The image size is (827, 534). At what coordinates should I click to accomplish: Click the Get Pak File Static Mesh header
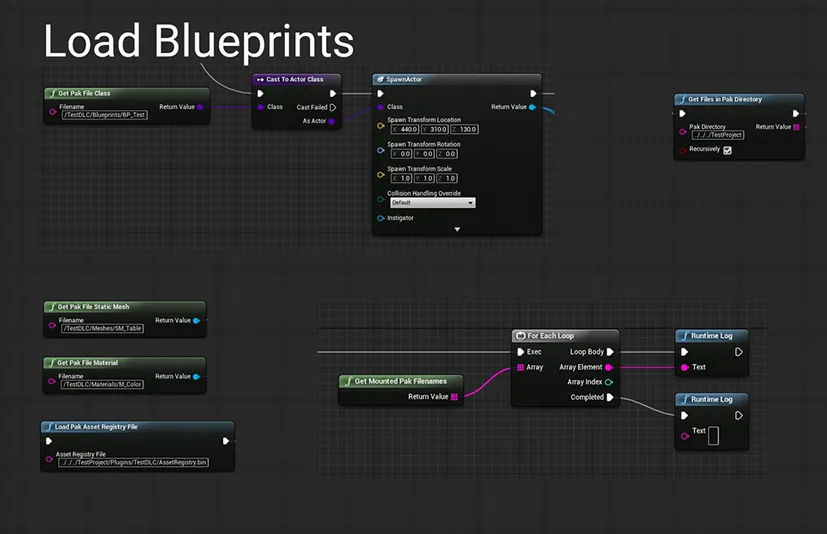124,307
